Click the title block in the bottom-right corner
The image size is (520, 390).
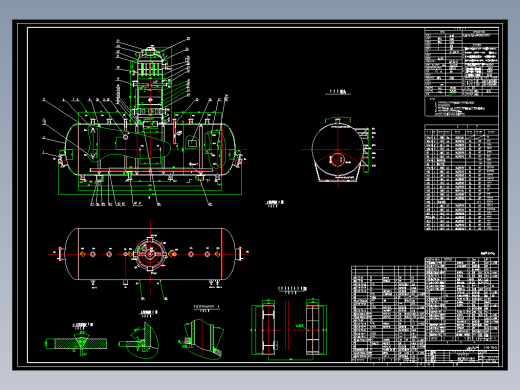point(462,354)
